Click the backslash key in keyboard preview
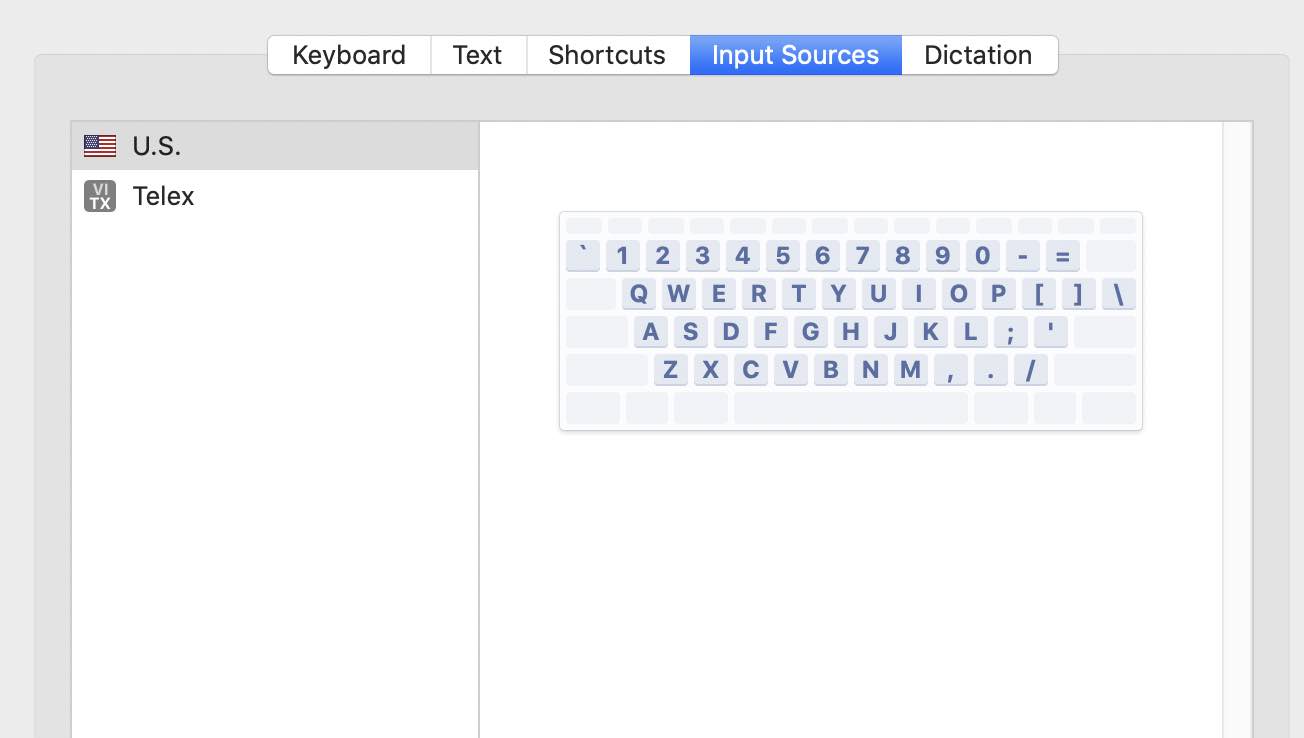The height and width of the screenshot is (738, 1304). pos(1119,294)
